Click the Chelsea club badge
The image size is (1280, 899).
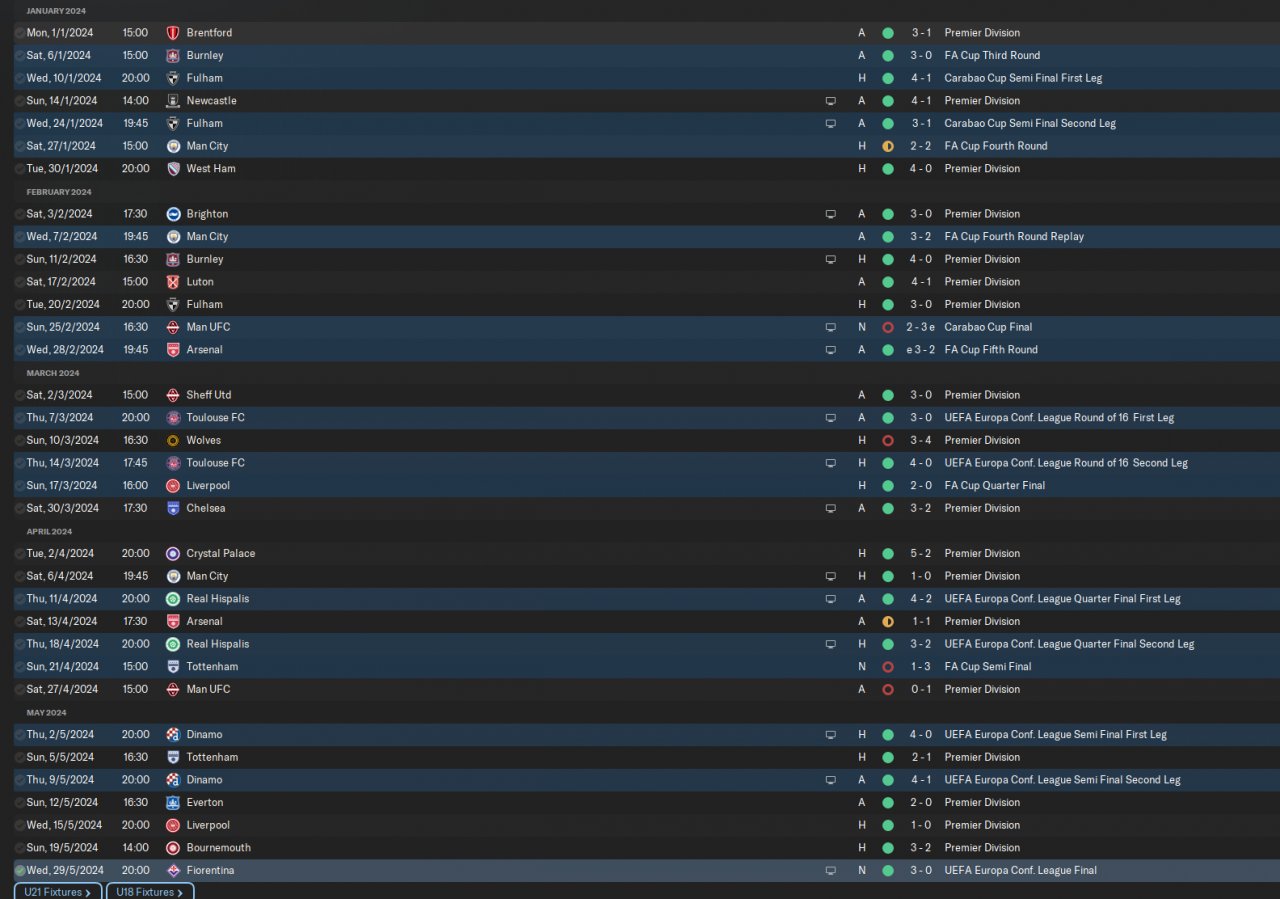[x=173, y=508]
